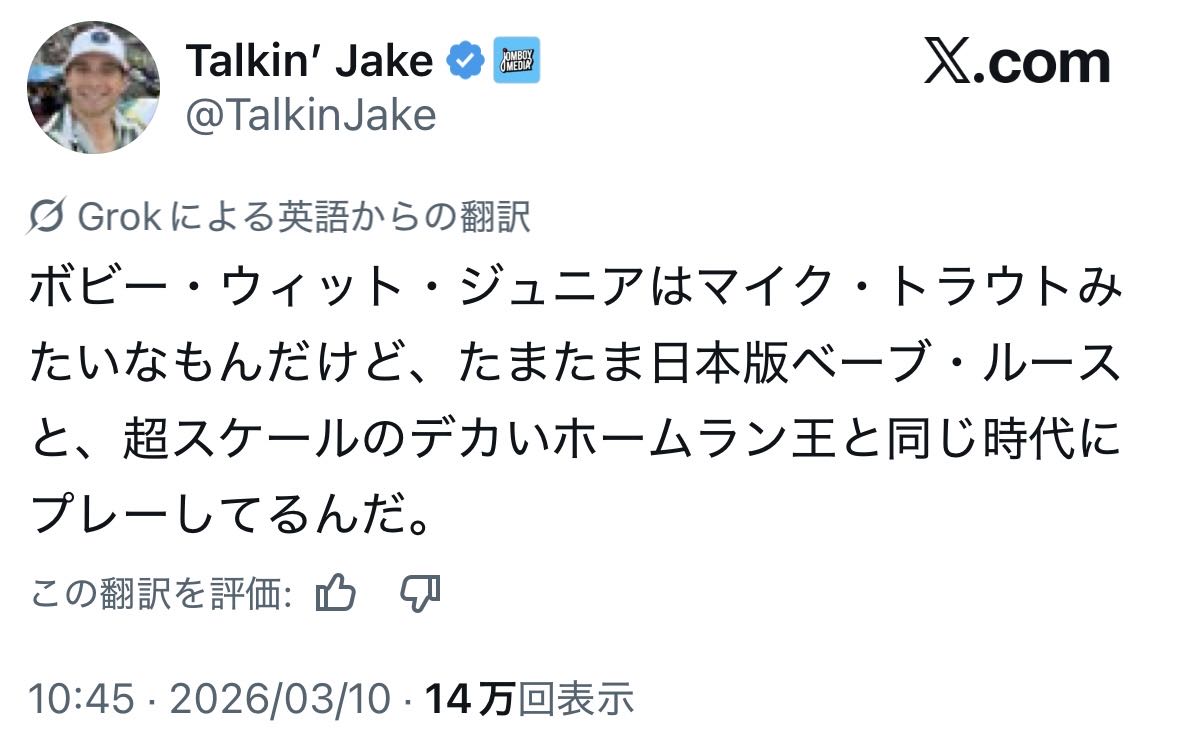Click the Talkin' Jake display name
Viewport: 1179px width, 733px height.
[309, 62]
